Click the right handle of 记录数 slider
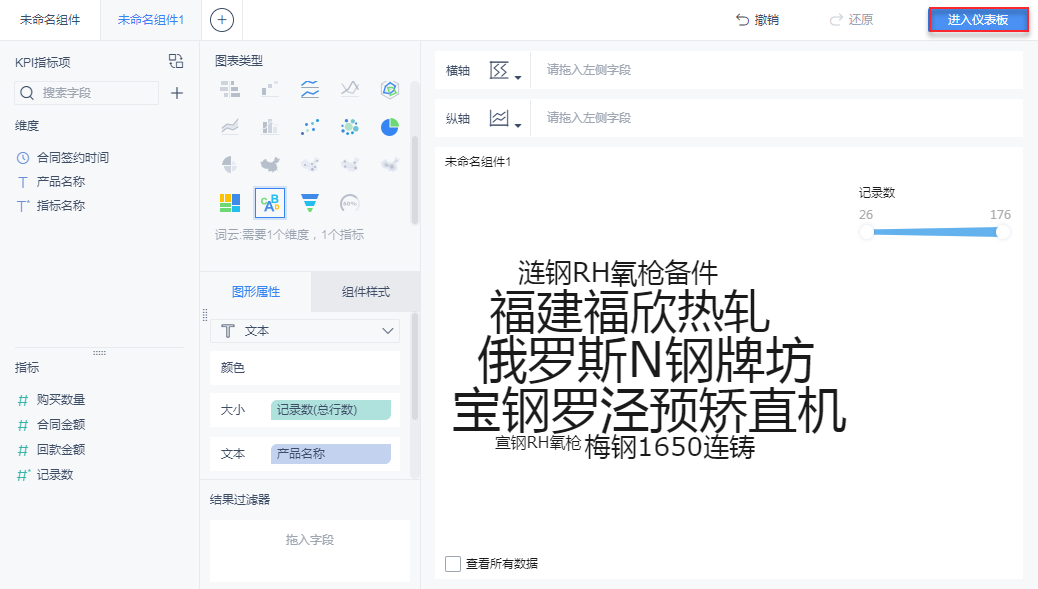 (1003, 232)
